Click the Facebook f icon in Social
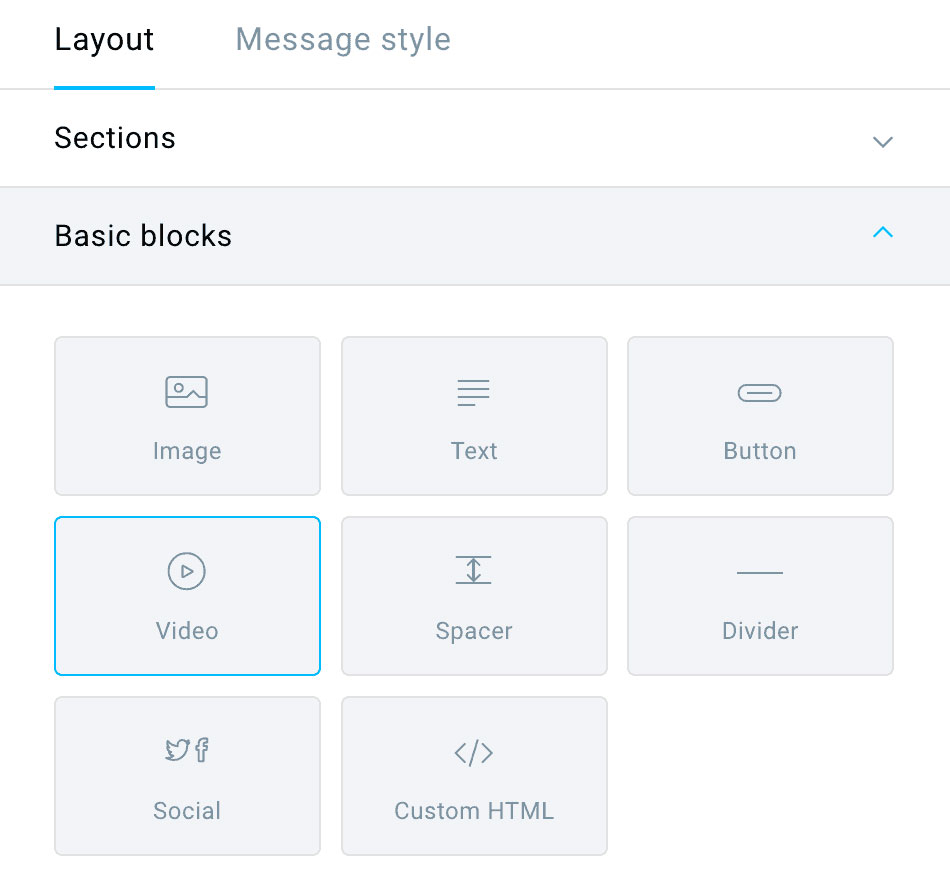Image resolution: width=950 pixels, height=896 pixels. pos(202,750)
